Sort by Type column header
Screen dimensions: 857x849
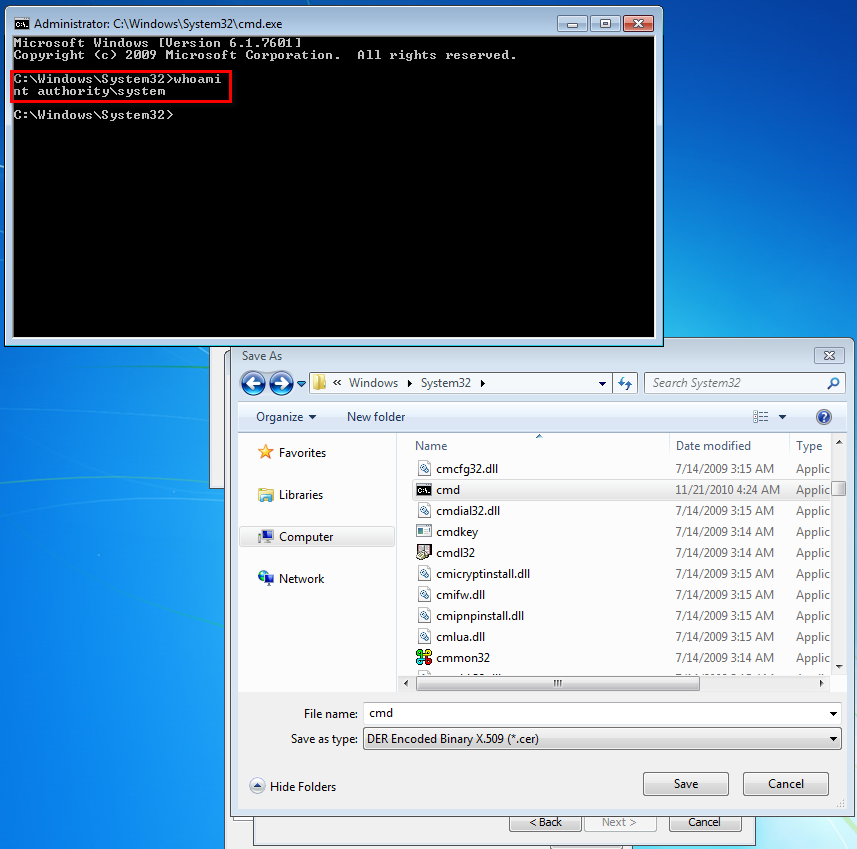click(809, 446)
